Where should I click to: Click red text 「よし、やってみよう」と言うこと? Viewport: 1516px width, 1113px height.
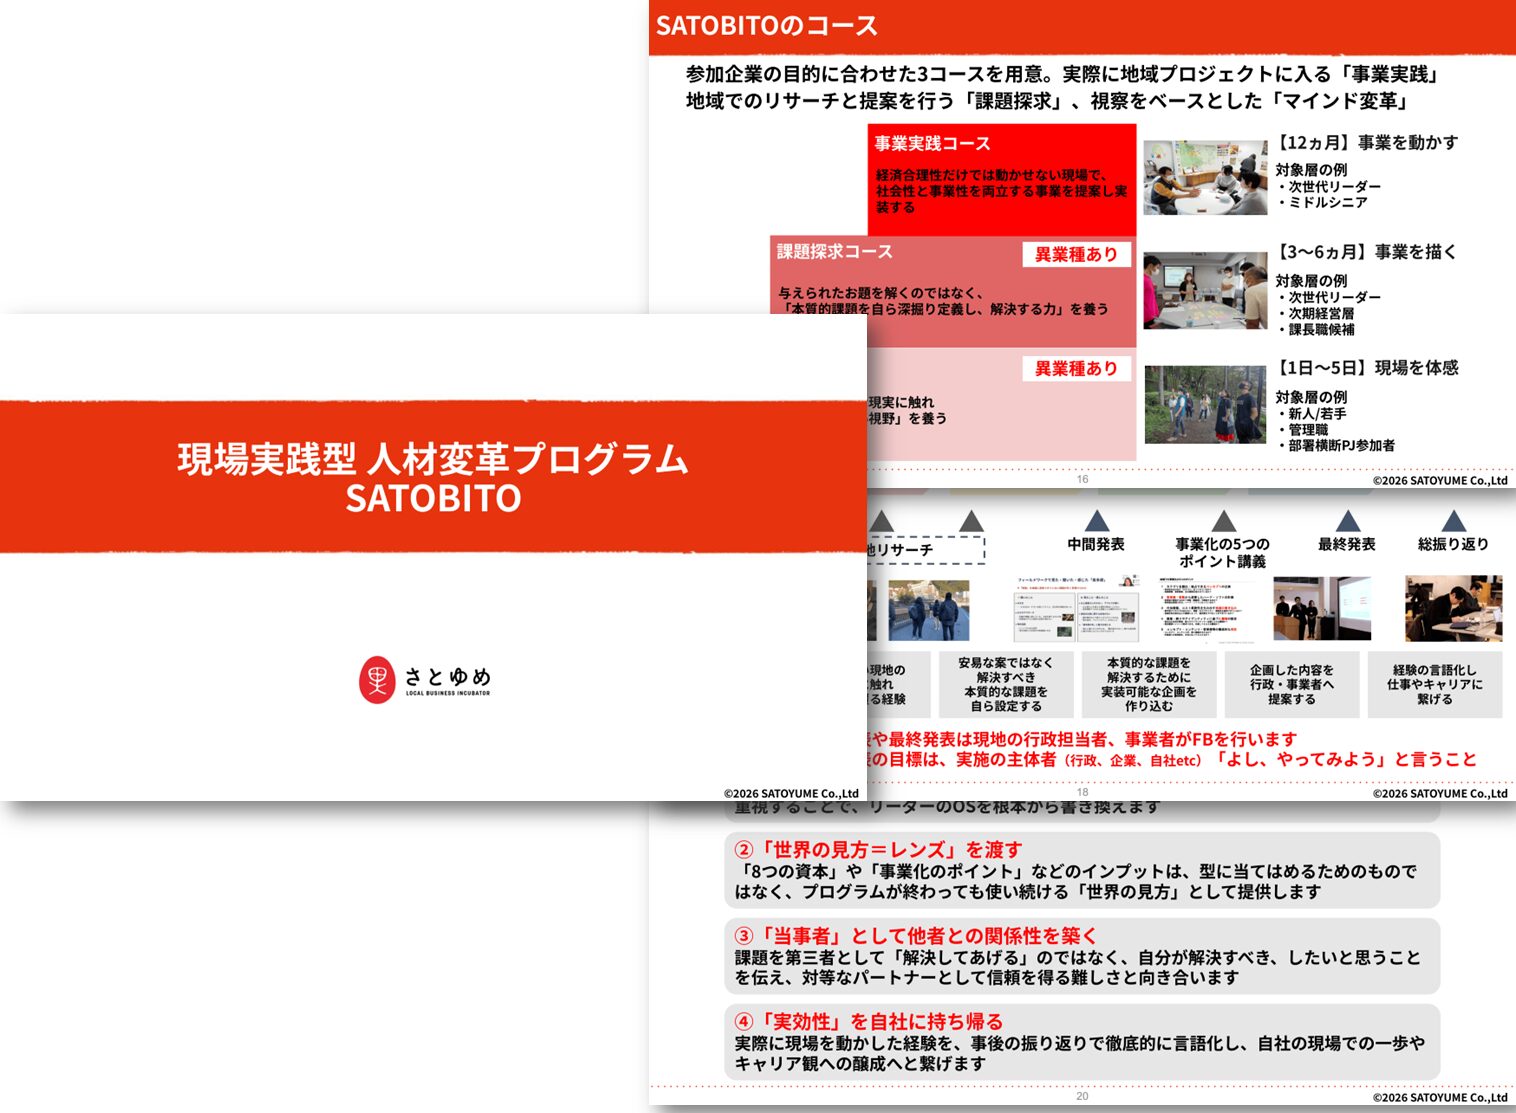coord(1346,759)
